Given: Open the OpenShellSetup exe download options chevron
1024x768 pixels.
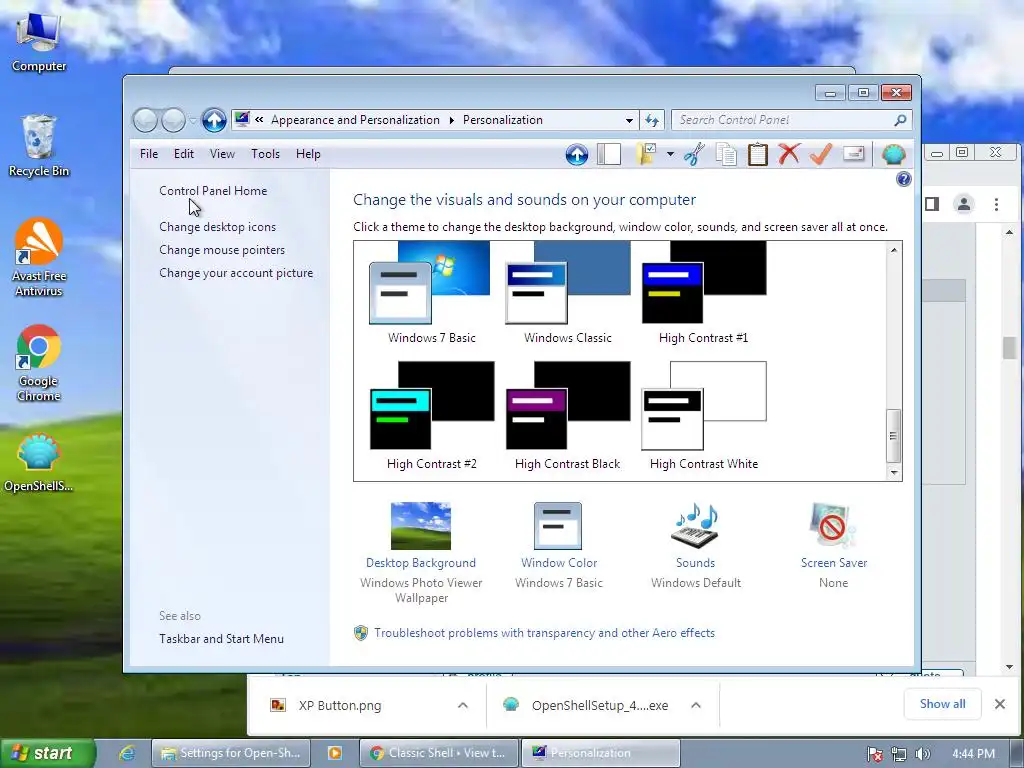Looking at the screenshot, I should point(696,705).
